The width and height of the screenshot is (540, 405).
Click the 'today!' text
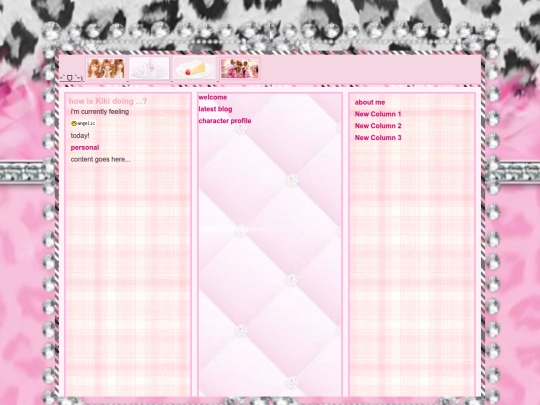coord(80,136)
